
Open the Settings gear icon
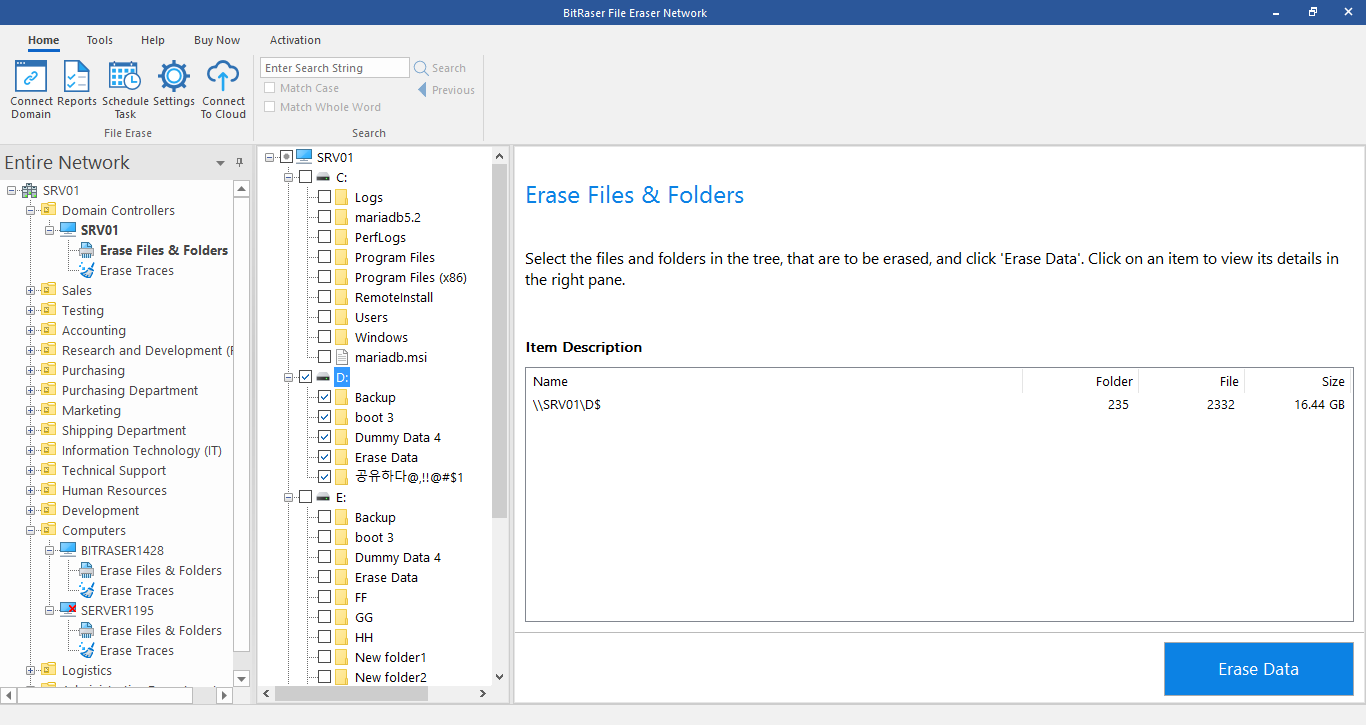click(x=174, y=76)
